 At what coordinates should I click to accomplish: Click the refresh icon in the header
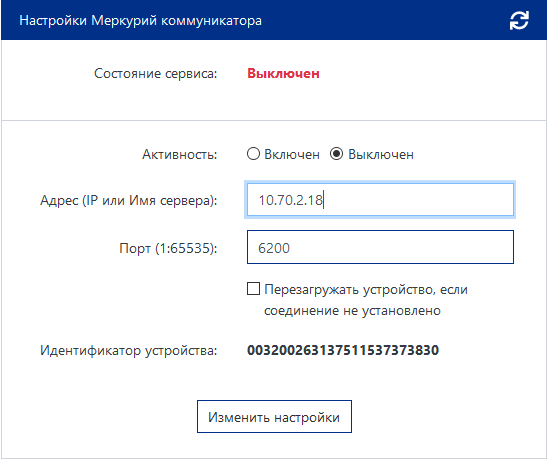pyautogui.click(x=519, y=21)
